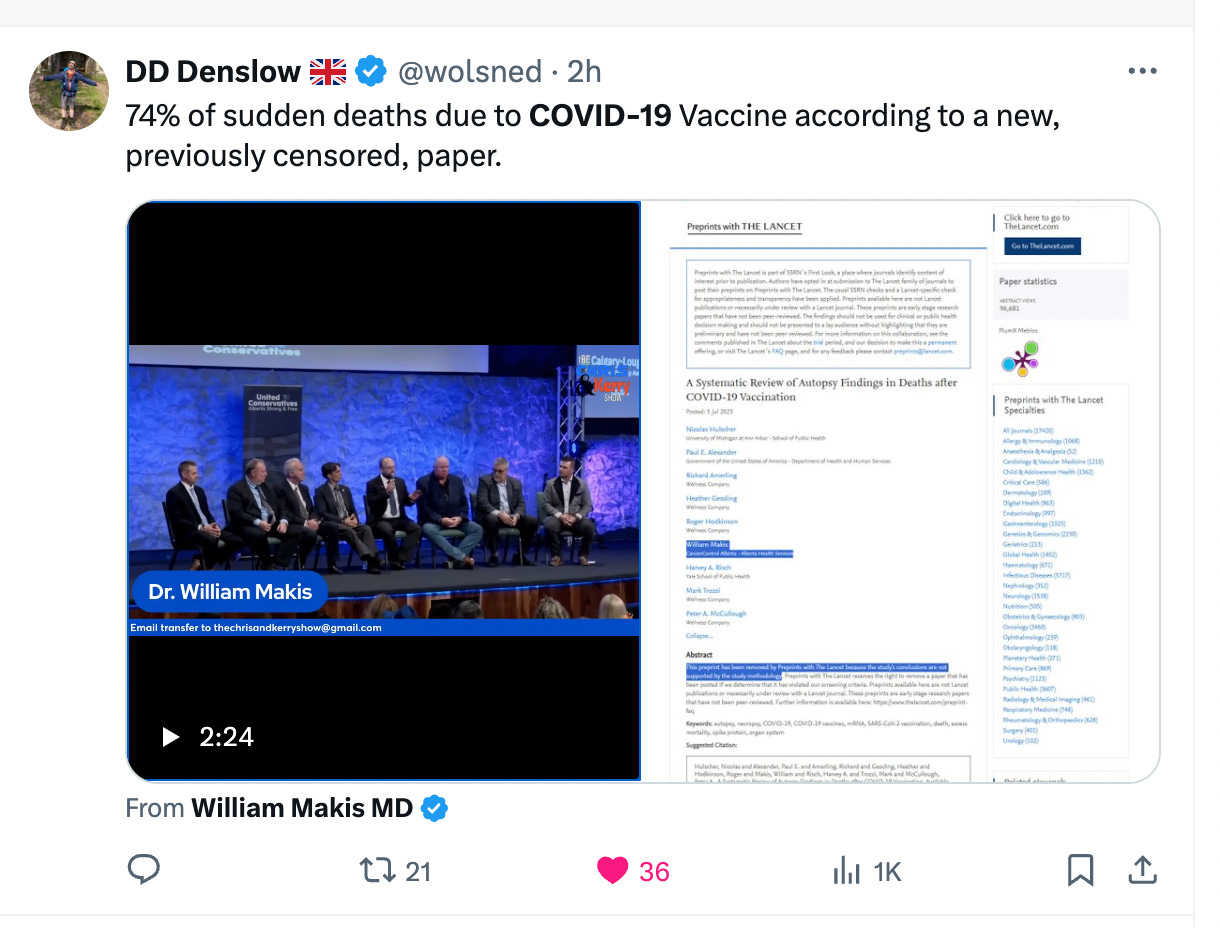Viewport: 1220px width, 928px height.
Task: Click the UK flag emoji in name
Action: click(328, 72)
